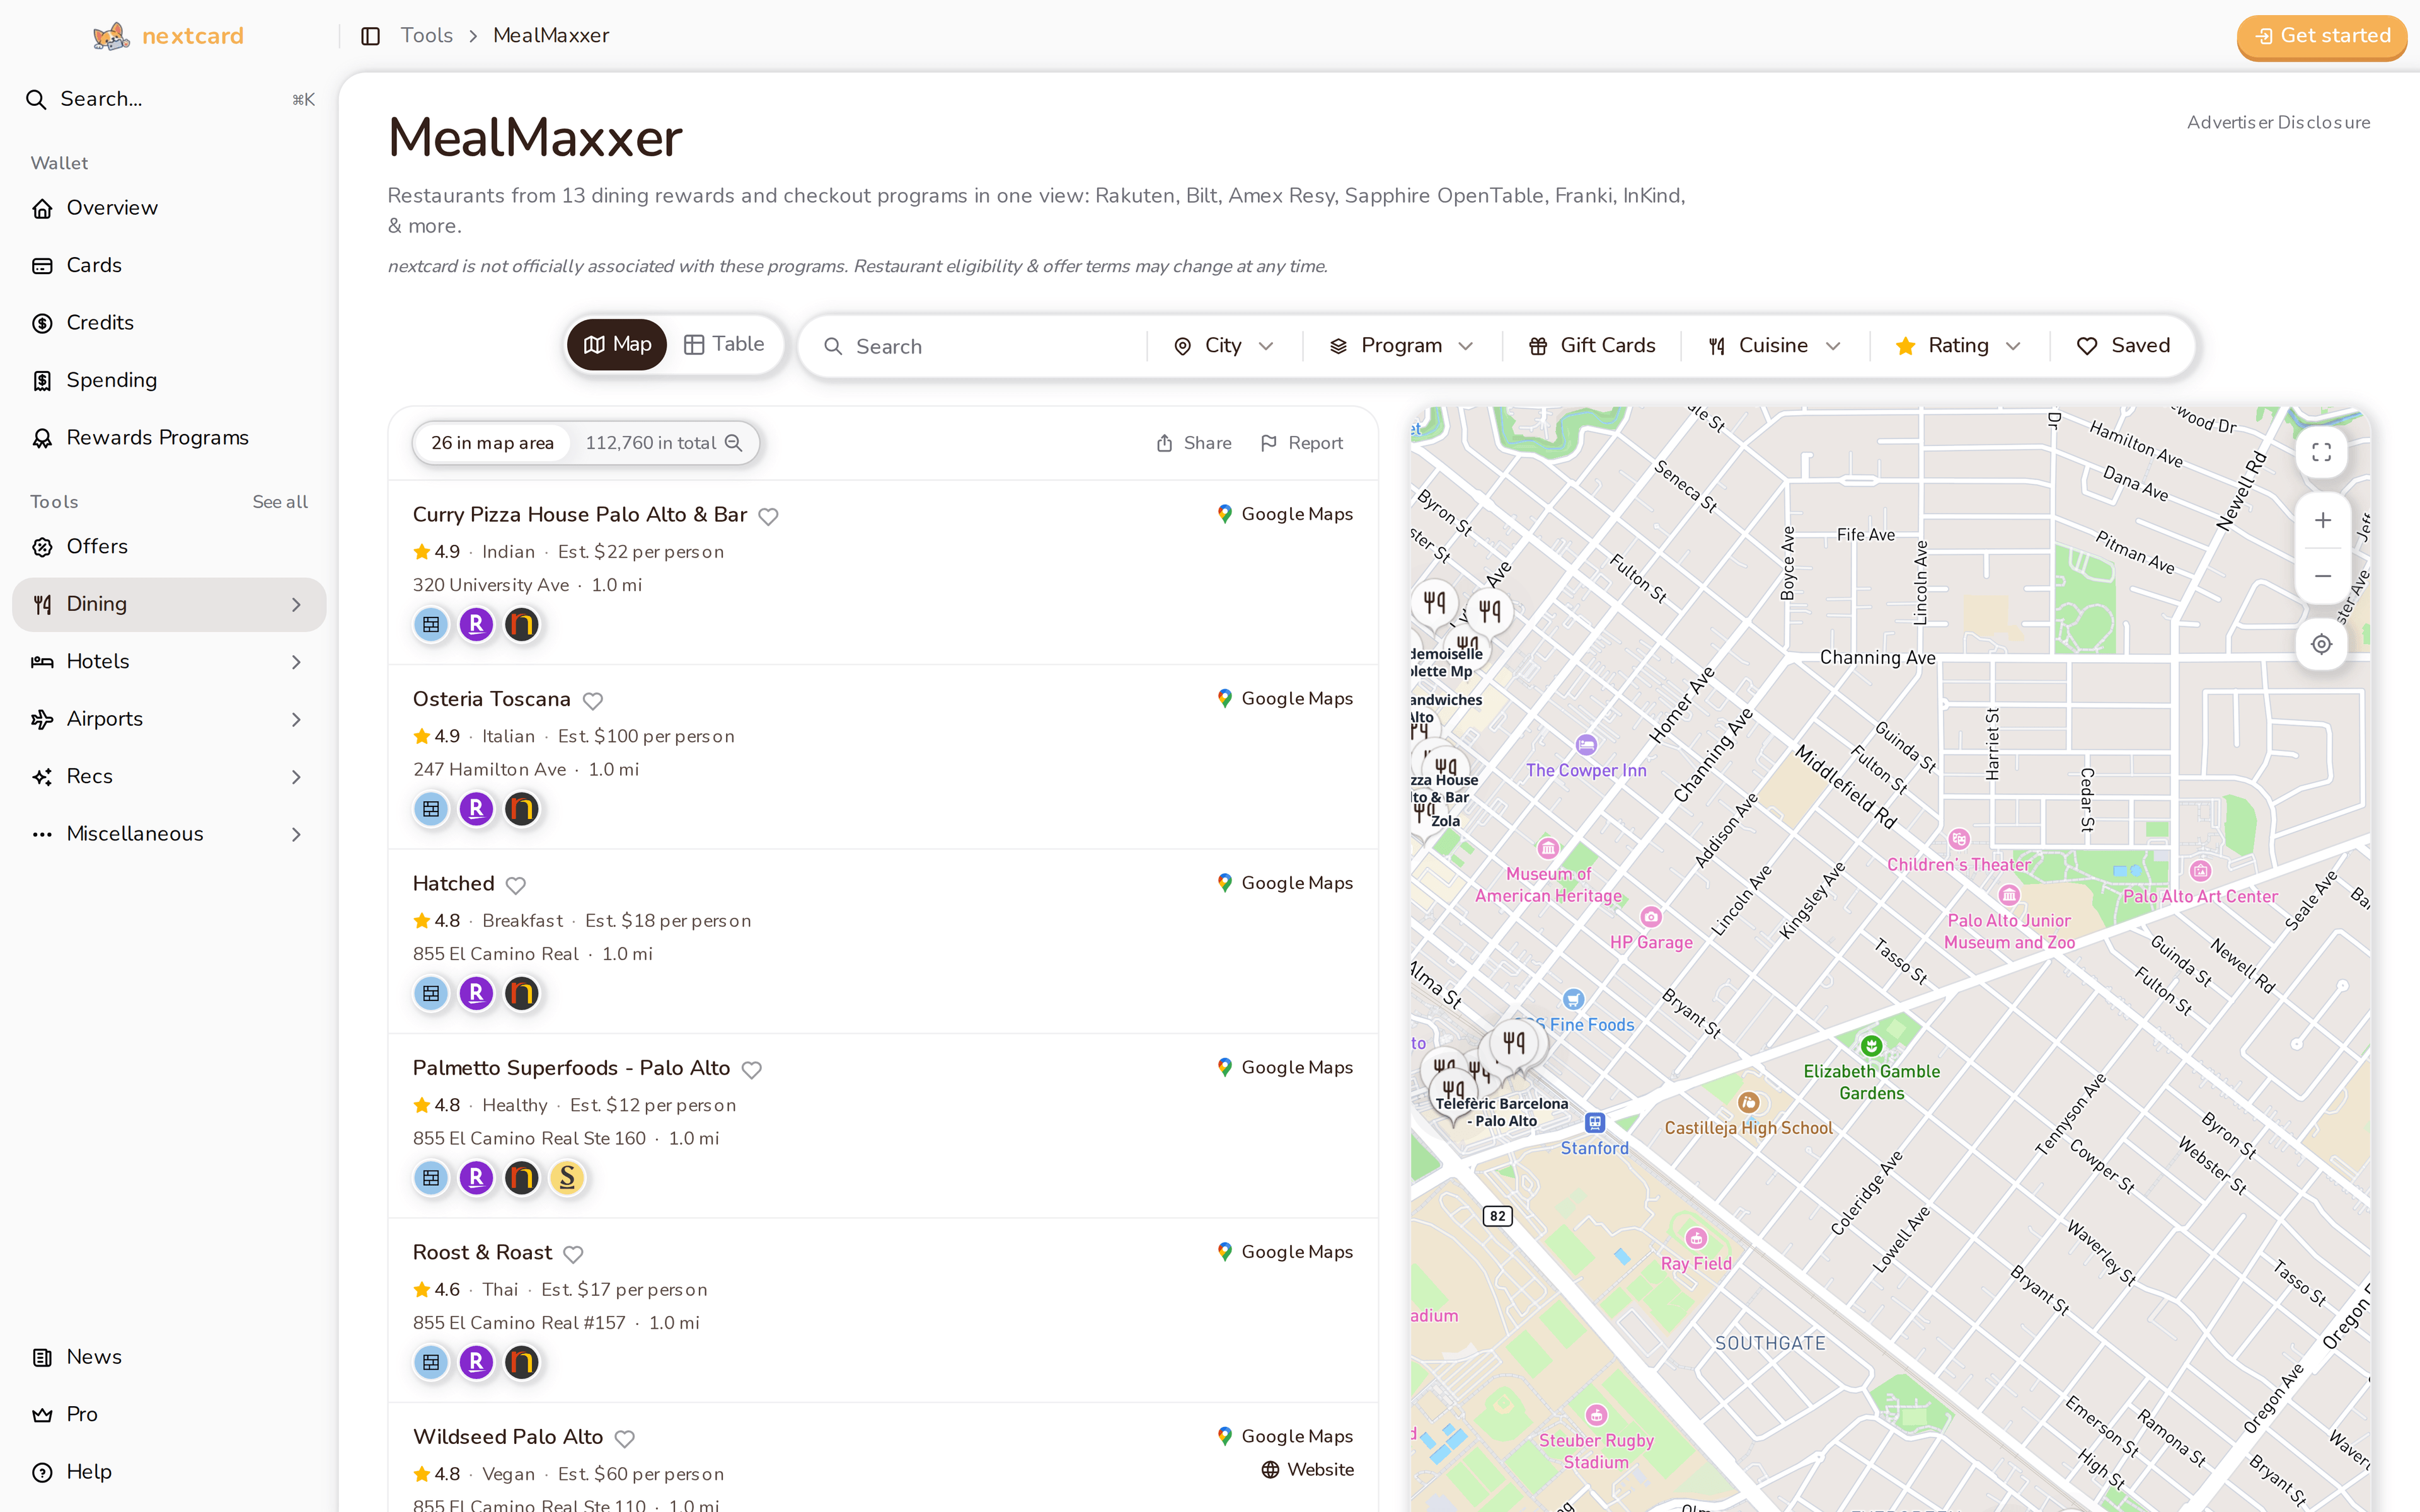This screenshot has height=1512, width=2420.
Task: Favorite Osteria Toscana with heart icon
Action: [x=592, y=700]
